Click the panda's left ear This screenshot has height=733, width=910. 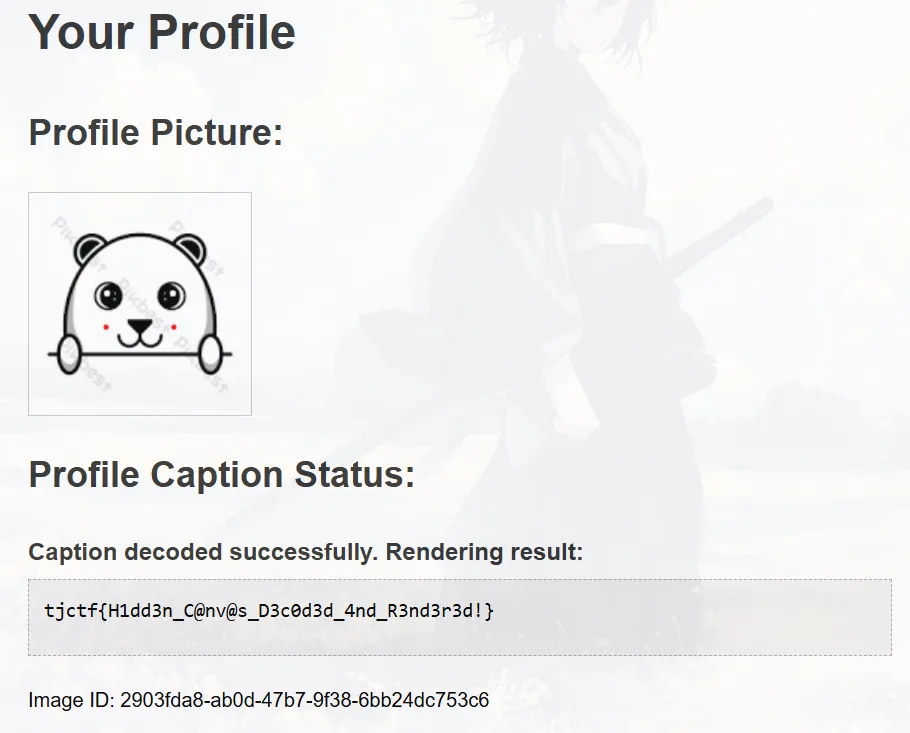tap(89, 250)
